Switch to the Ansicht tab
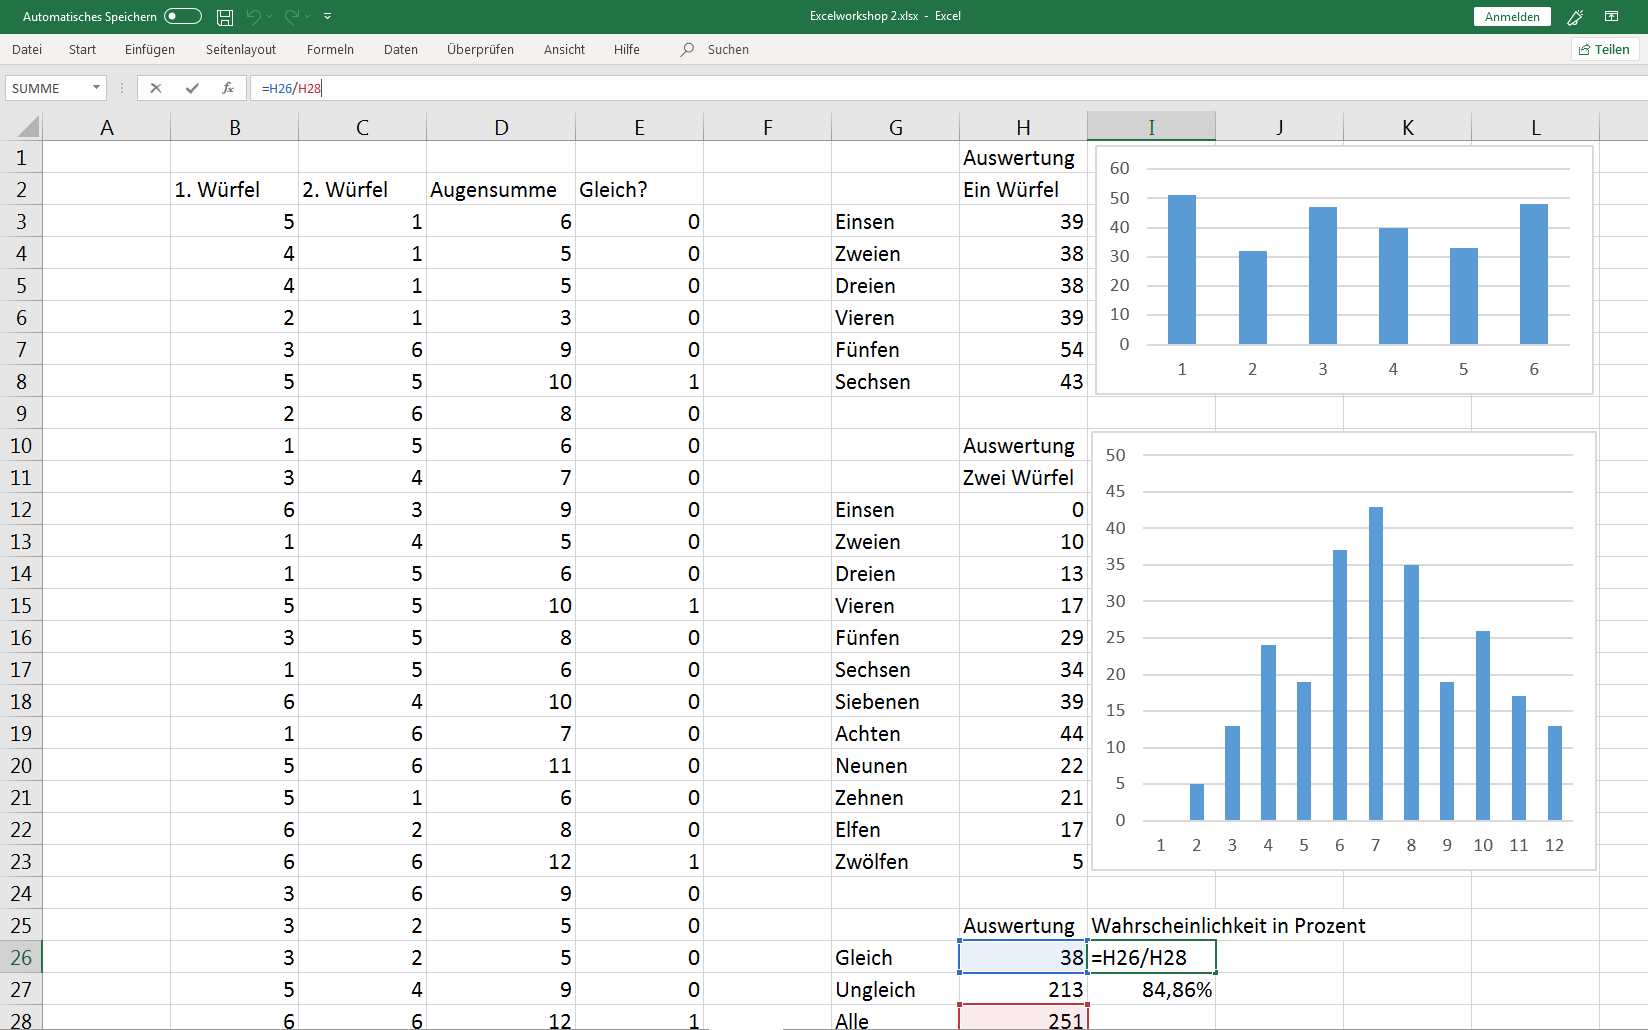The image size is (1648, 1030). [564, 49]
